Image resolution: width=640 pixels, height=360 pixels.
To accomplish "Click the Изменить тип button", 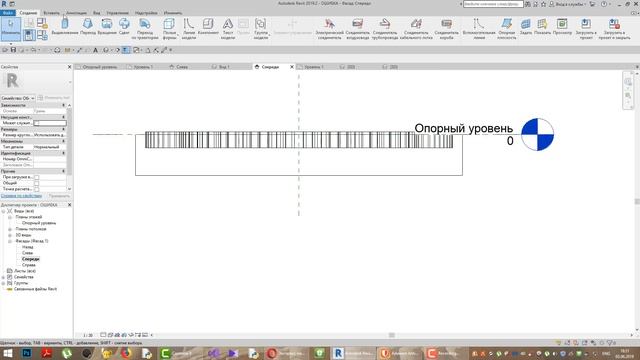I will [54, 98].
